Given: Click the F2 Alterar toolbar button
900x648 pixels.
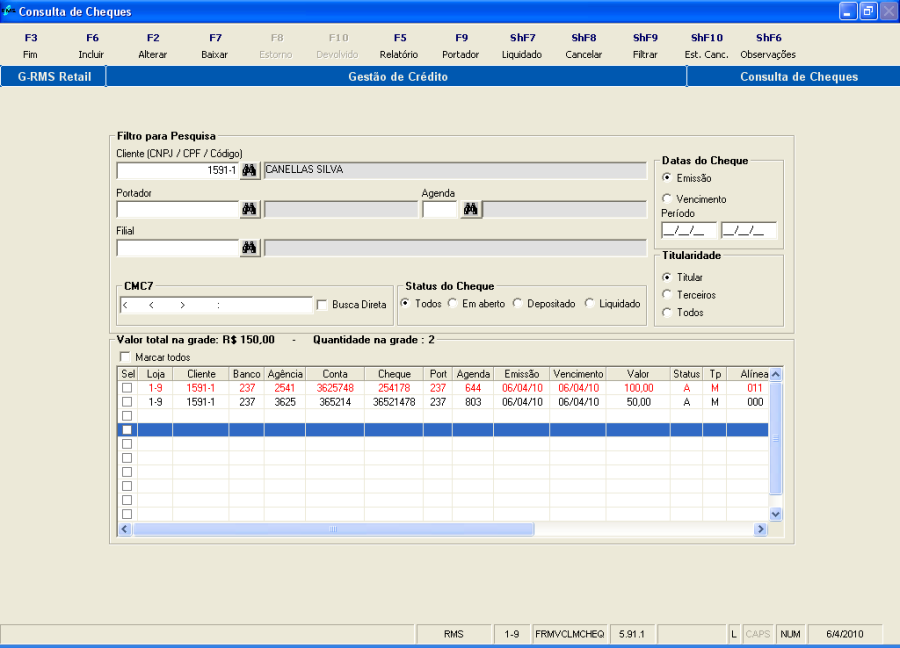Looking at the screenshot, I should coord(152,46).
